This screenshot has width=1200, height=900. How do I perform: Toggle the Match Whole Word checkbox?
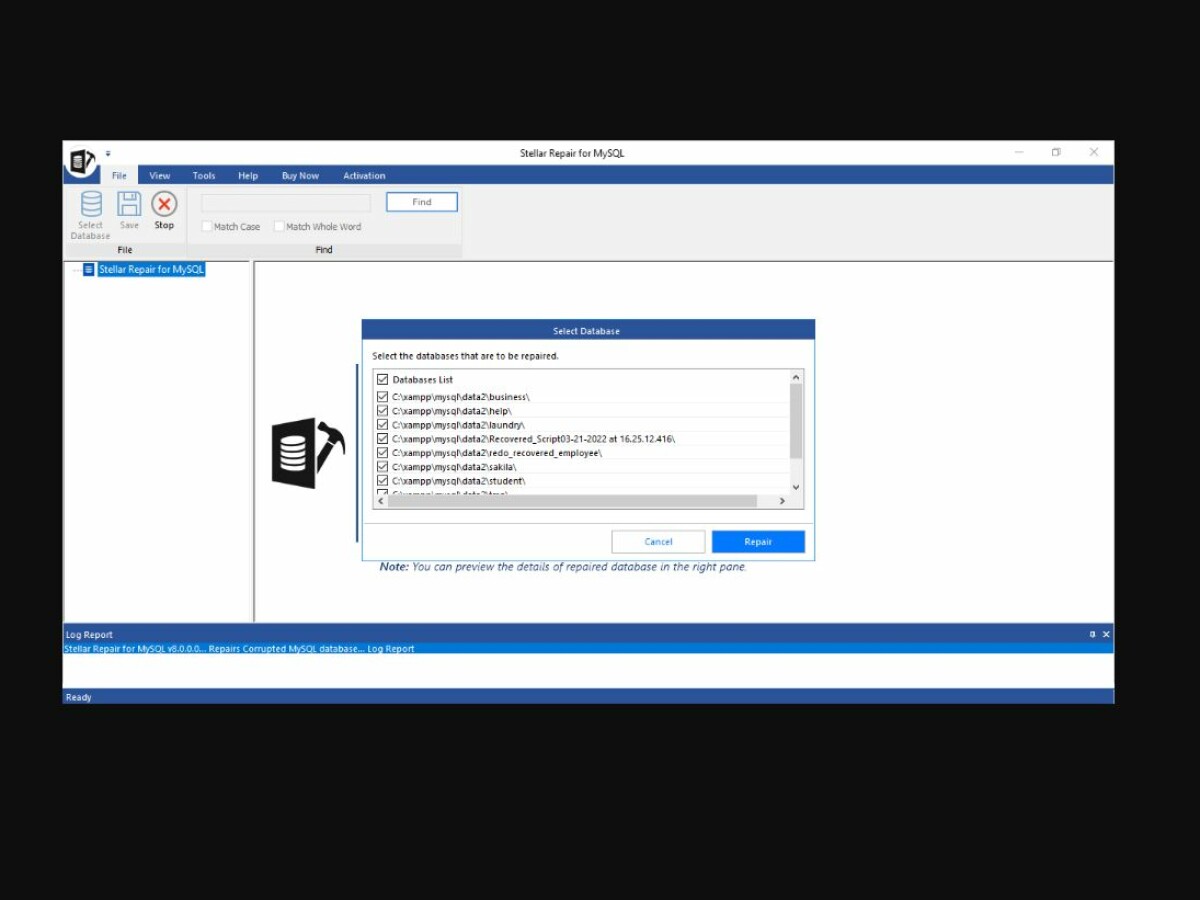point(279,227)
